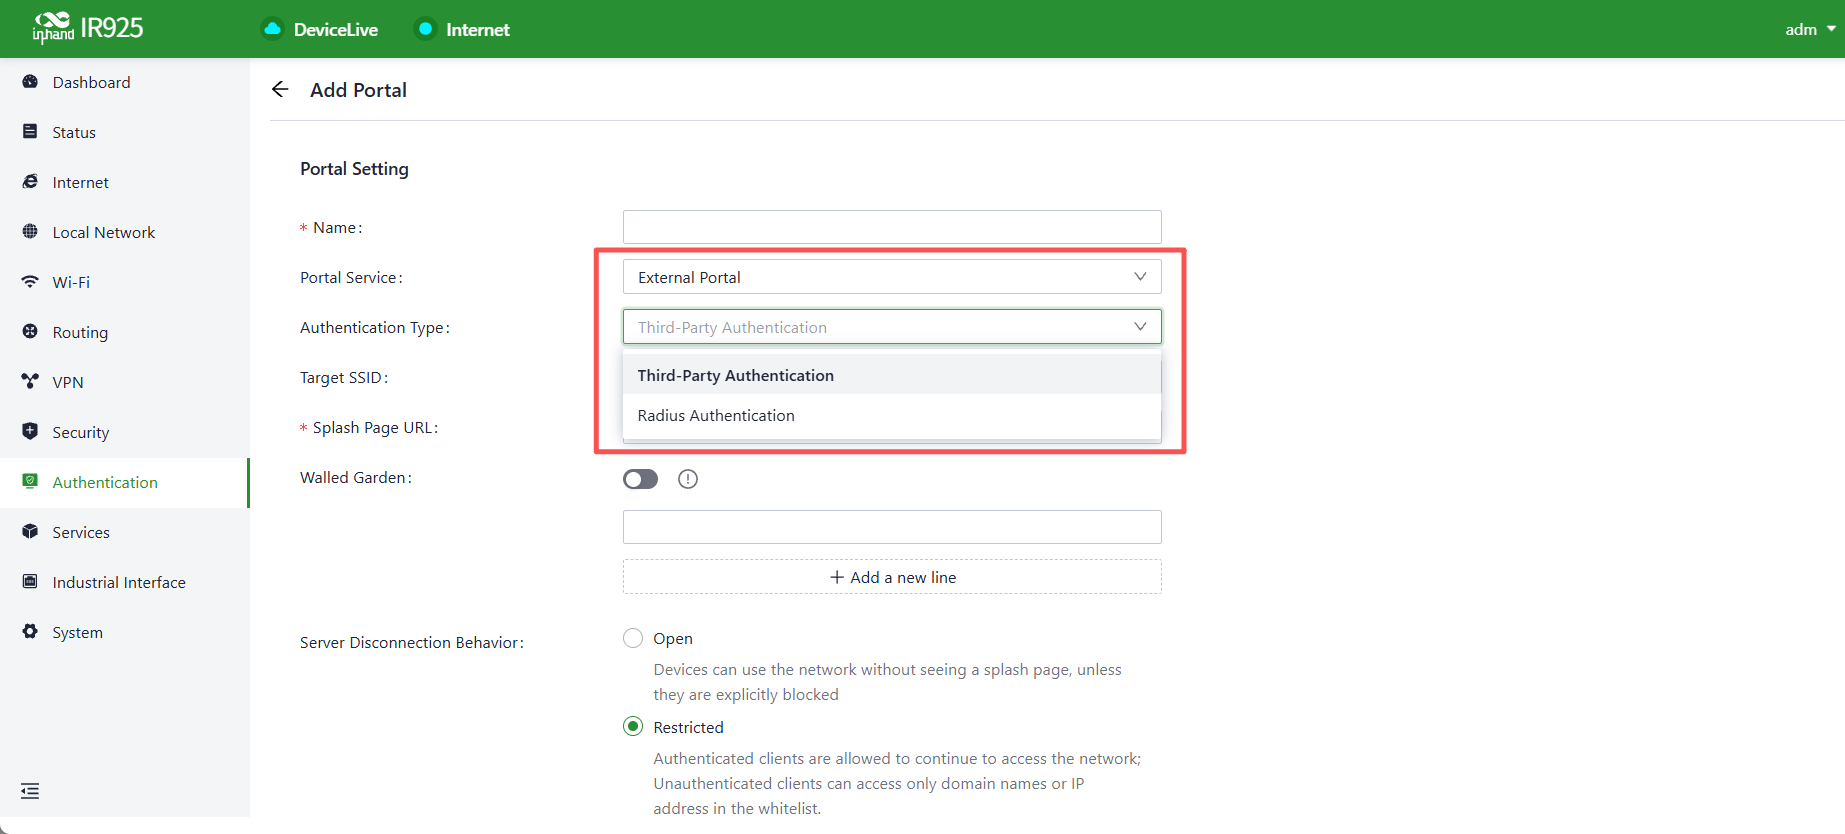
Task: Open the Local Network menu item
Action: [124, 232]
